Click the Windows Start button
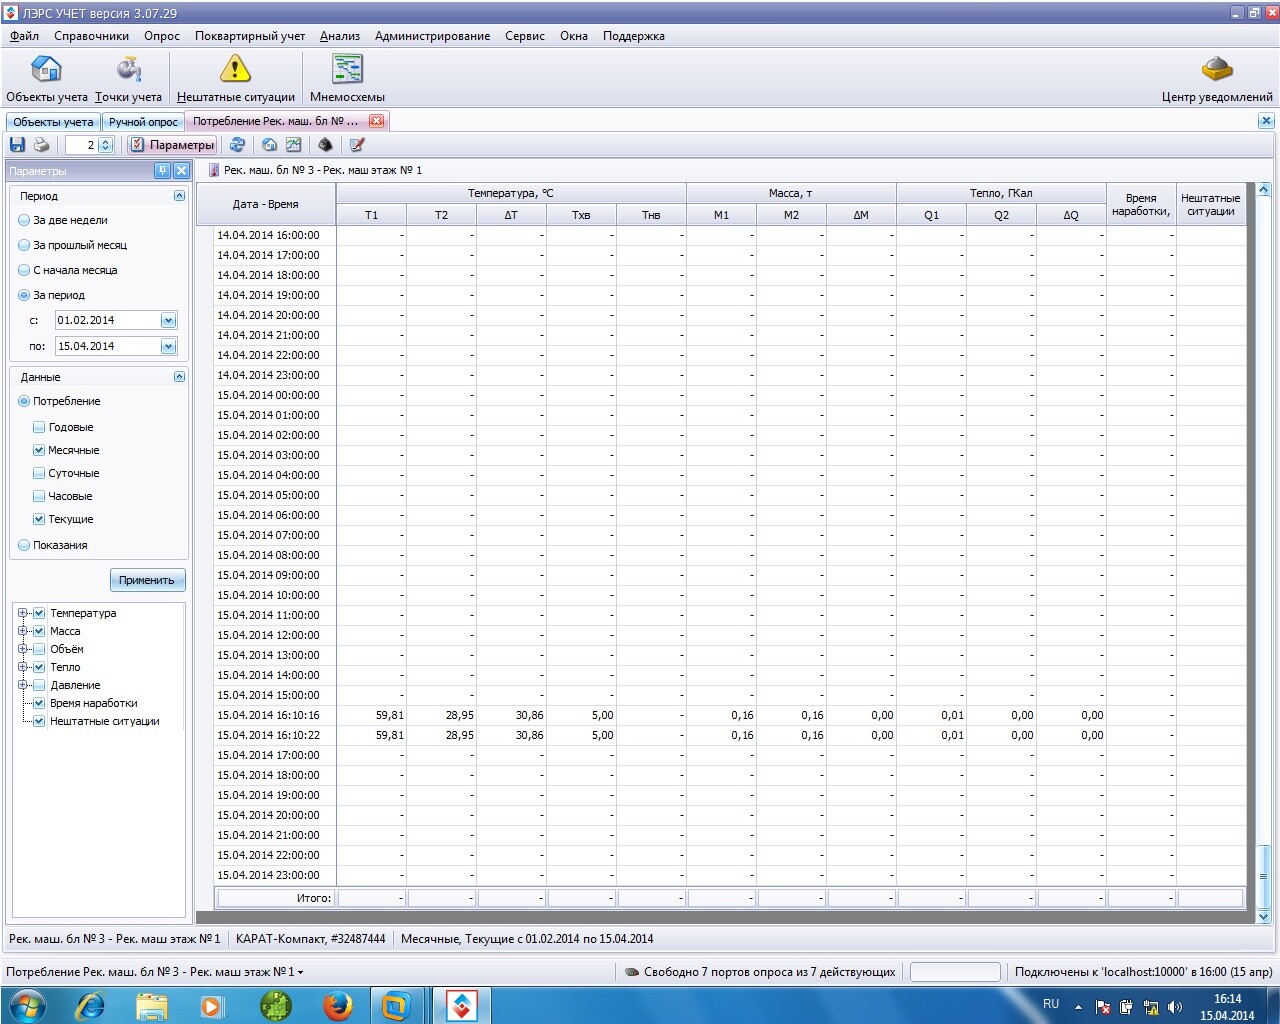Image resolution: width=1280 pixels, height=1024 pixels. pyautogui.click(x=27, y=1005)
